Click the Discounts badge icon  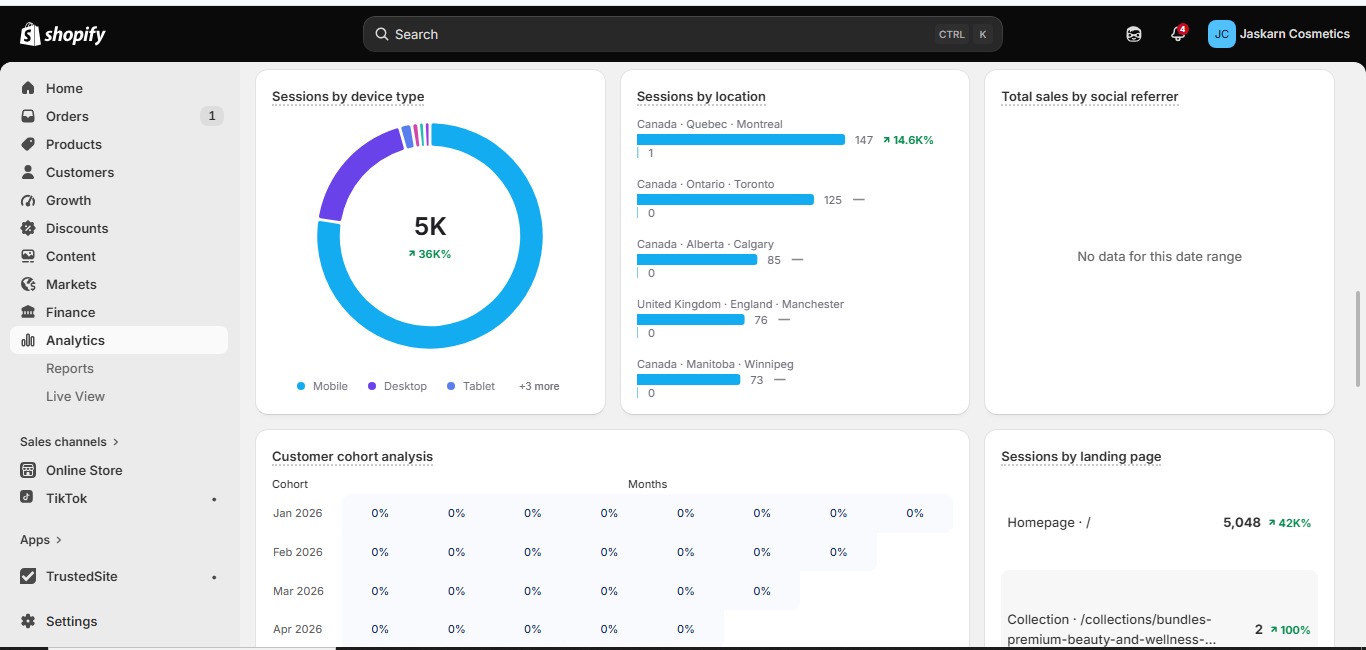pyautogui.click(x=28, y=228)
